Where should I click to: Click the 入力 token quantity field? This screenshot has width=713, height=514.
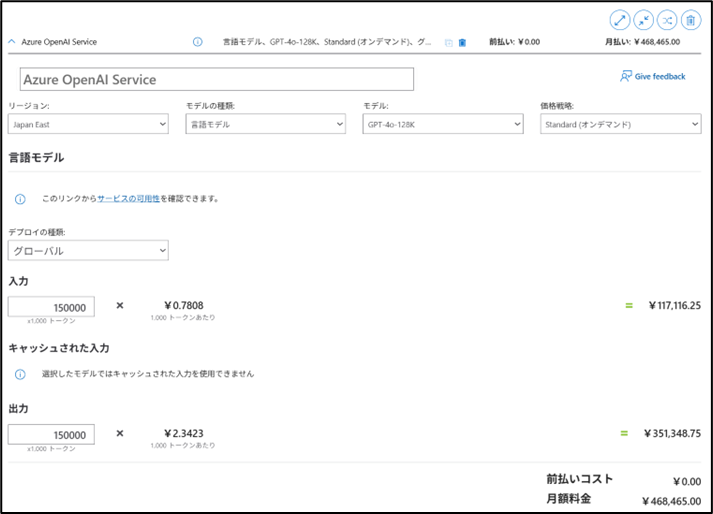coord(52,307)
